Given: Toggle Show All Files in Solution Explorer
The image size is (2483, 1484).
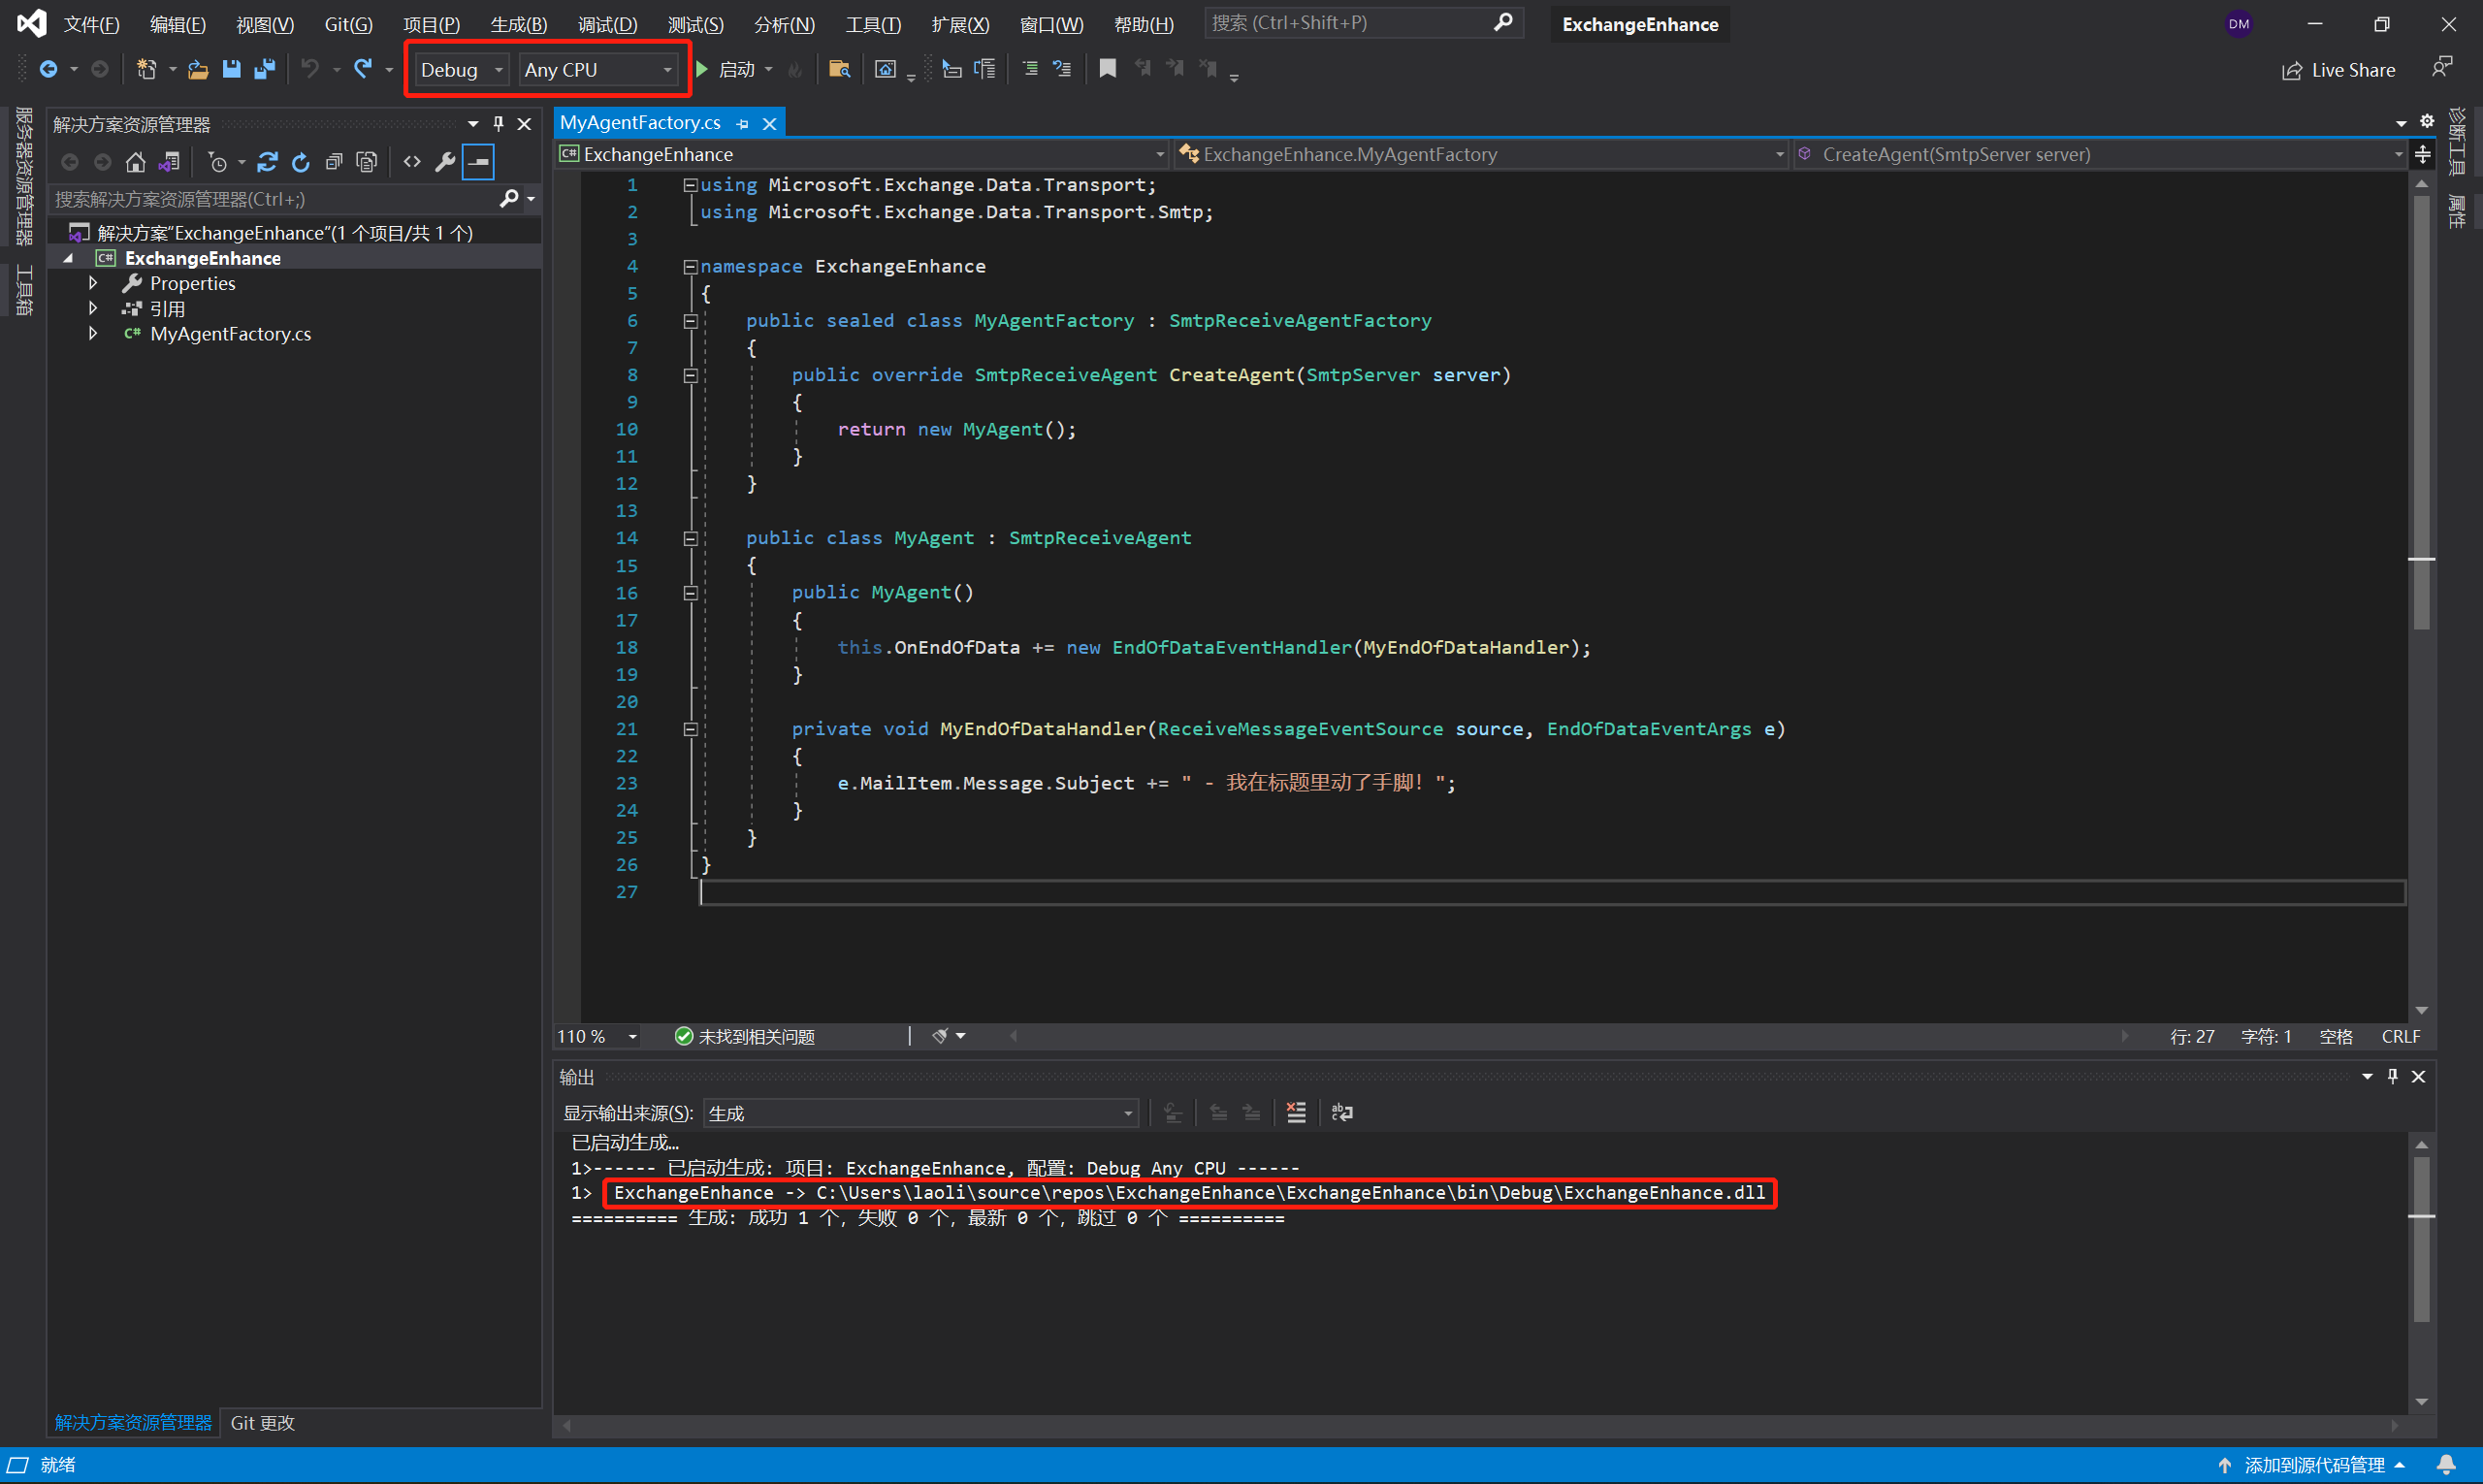Looking at the screenshot, I should (367, 162).
